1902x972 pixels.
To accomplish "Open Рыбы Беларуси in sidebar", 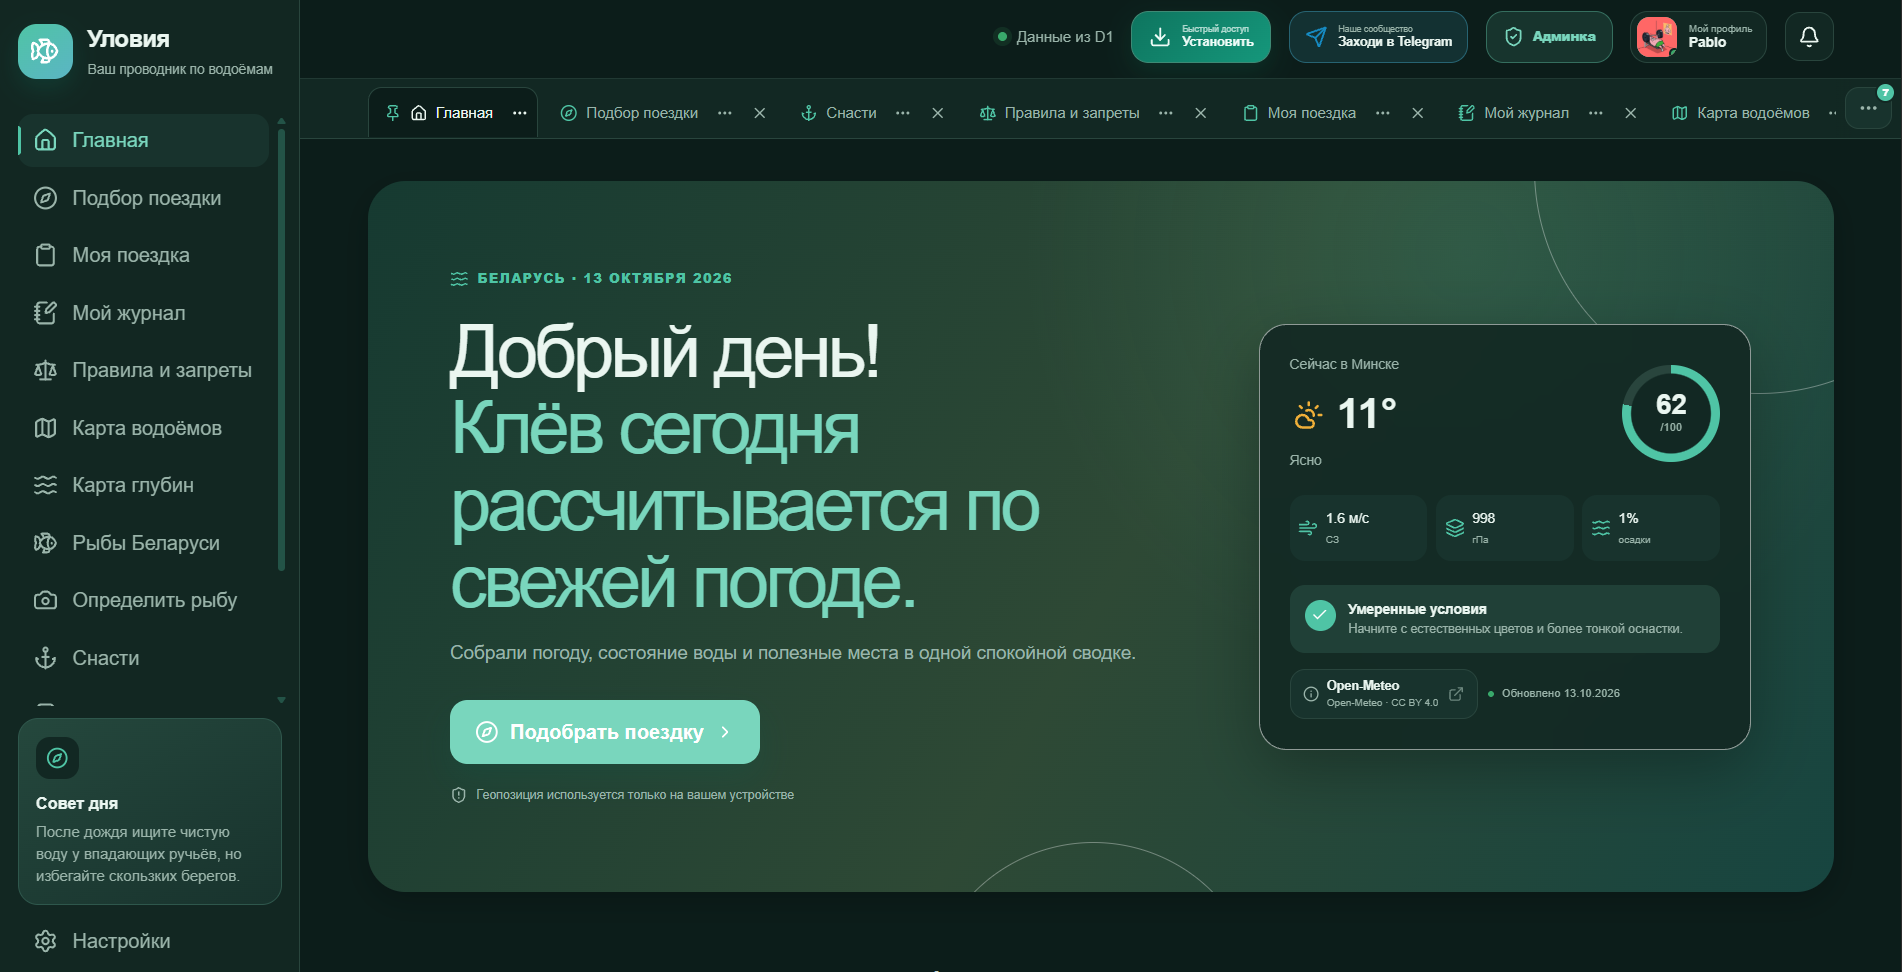I will click(x=144, y=543).
